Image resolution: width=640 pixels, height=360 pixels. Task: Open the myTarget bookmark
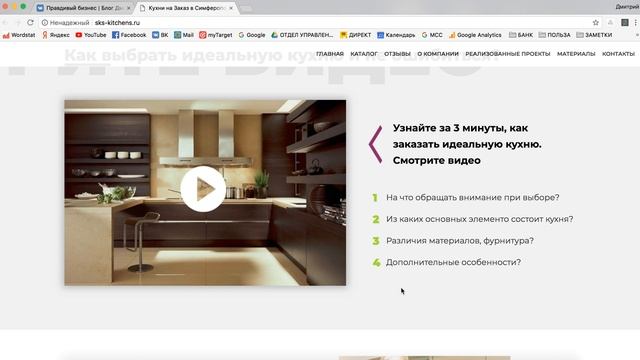pos(216,35)
